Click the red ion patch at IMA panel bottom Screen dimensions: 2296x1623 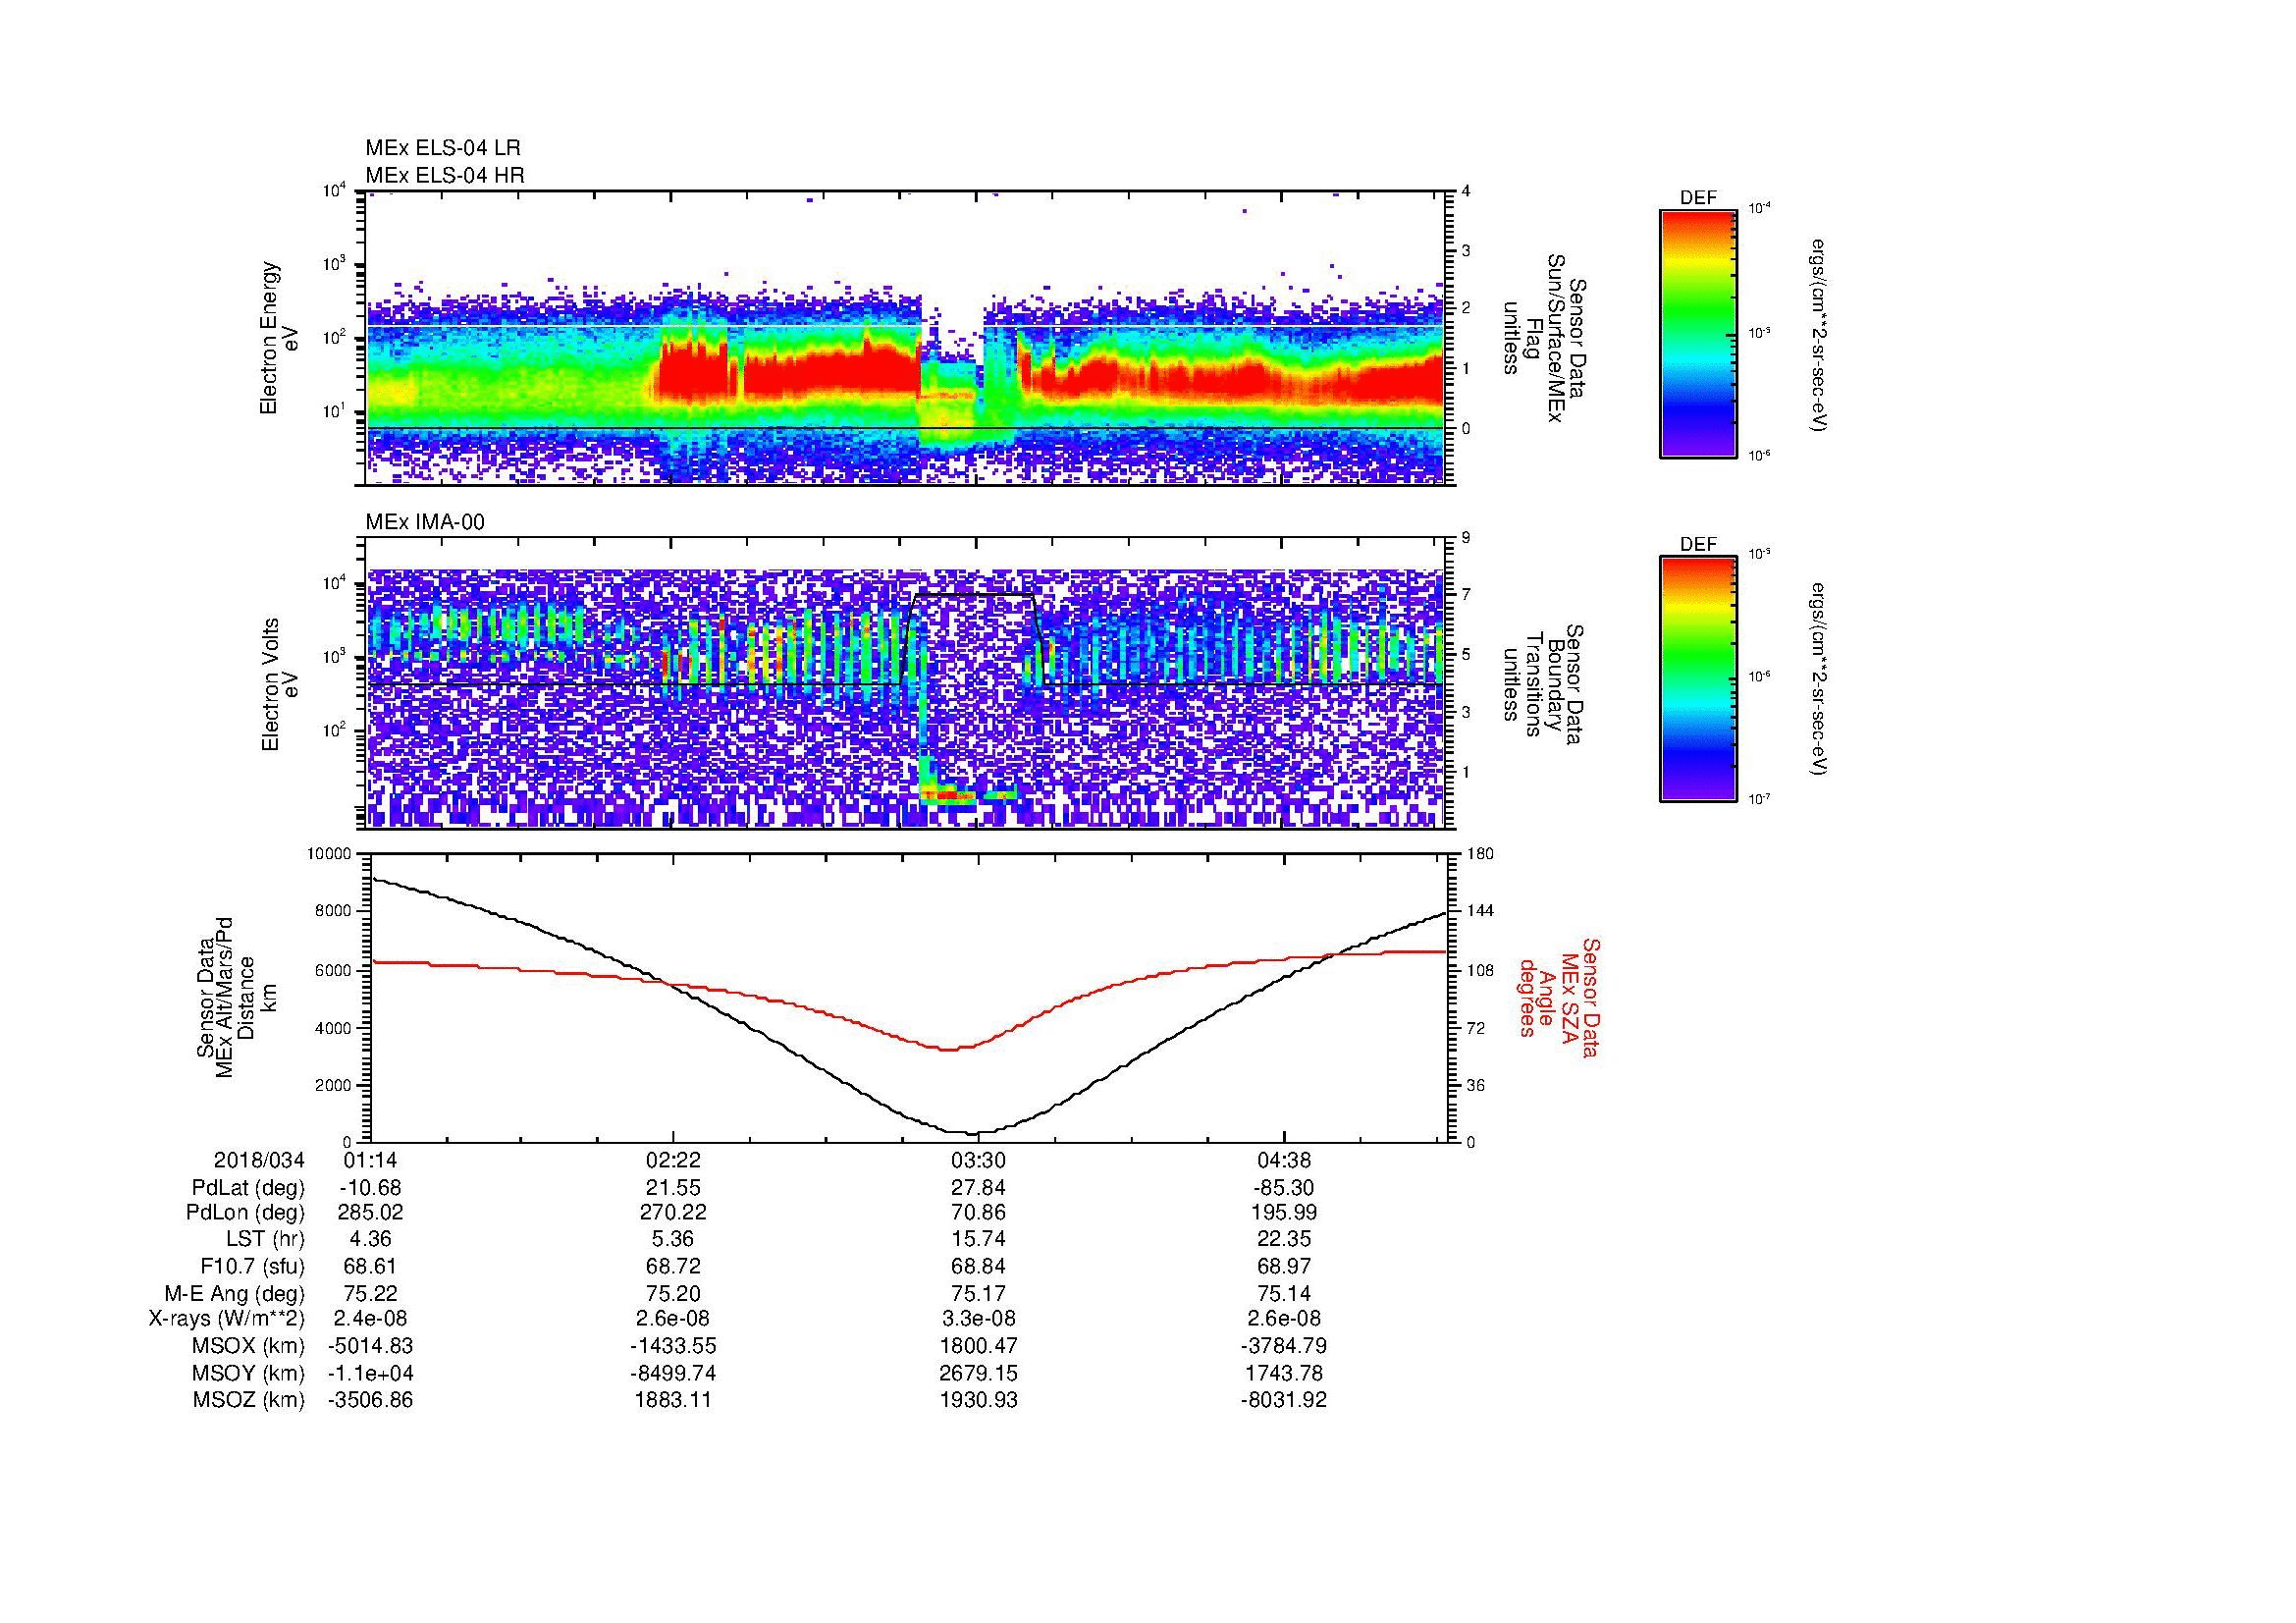coord(949,796)
